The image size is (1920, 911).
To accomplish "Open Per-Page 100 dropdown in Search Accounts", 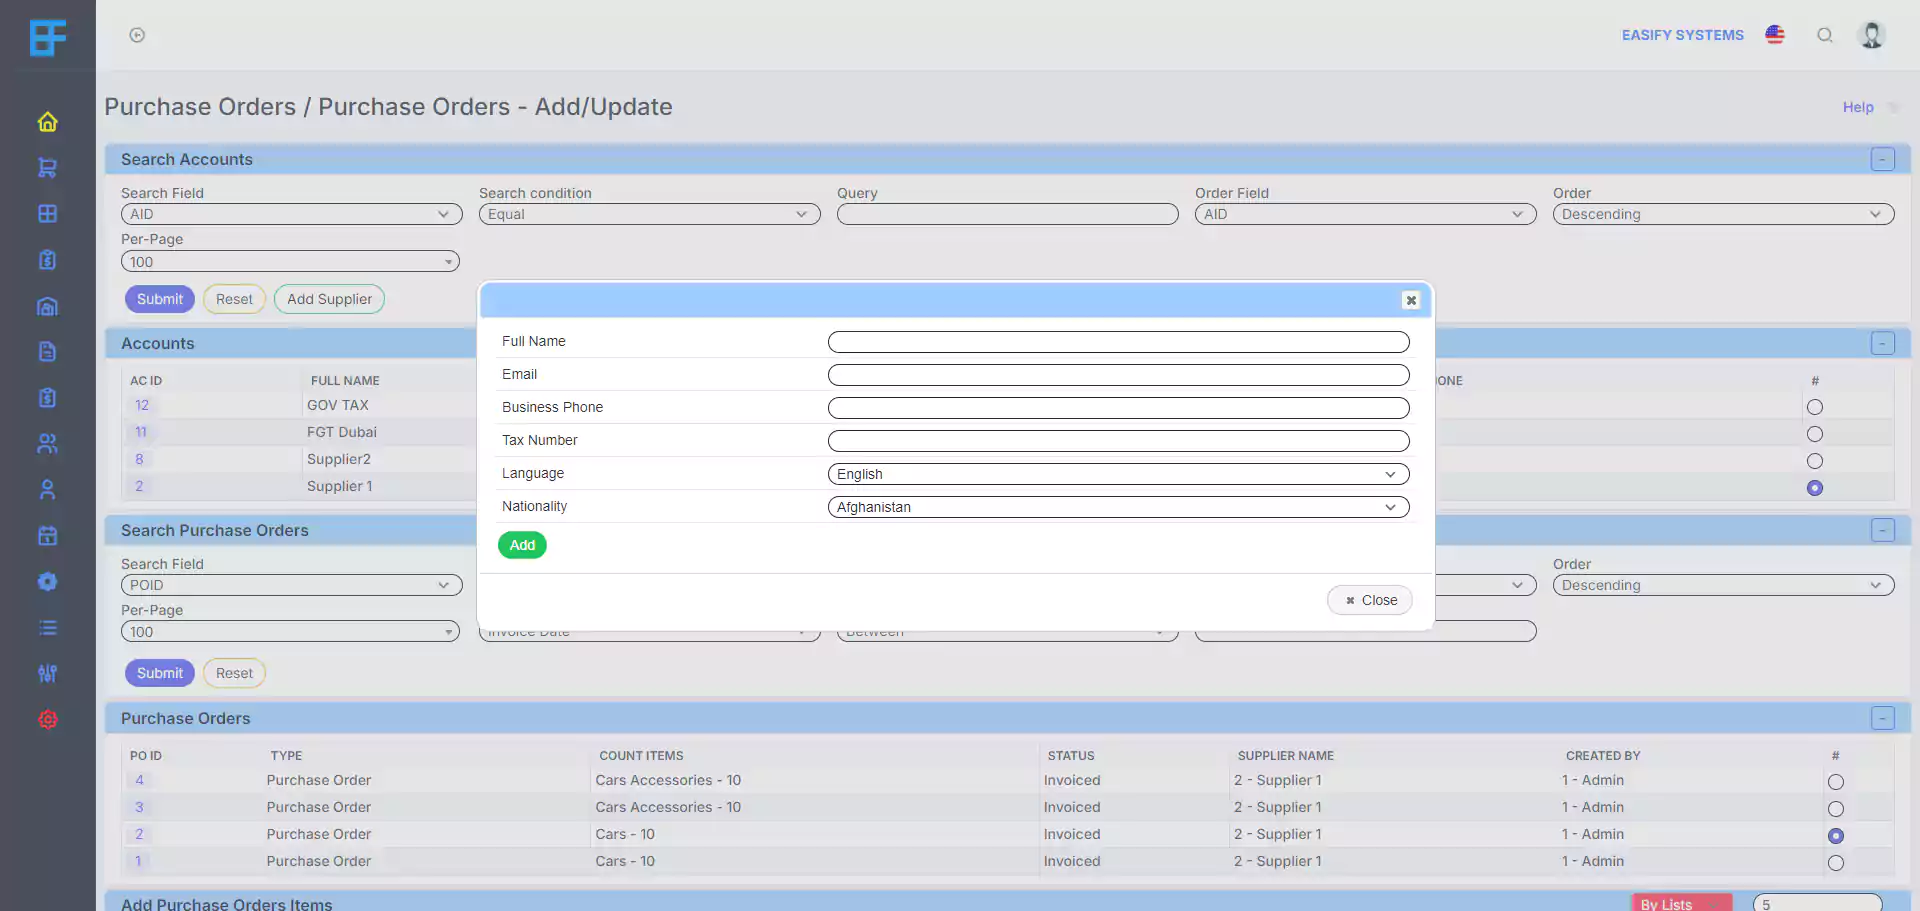I will tap(290, 262).
